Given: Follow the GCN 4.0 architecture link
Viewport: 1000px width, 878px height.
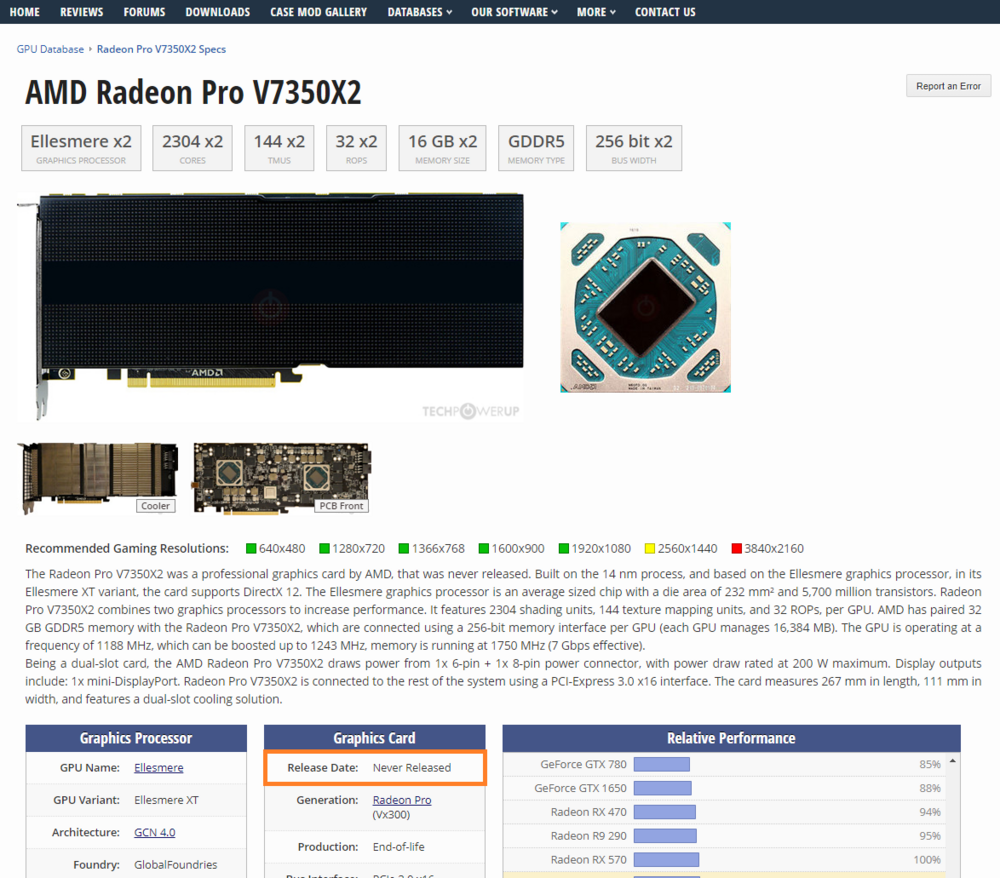Looking at the screenshot, I should point(154,832).
